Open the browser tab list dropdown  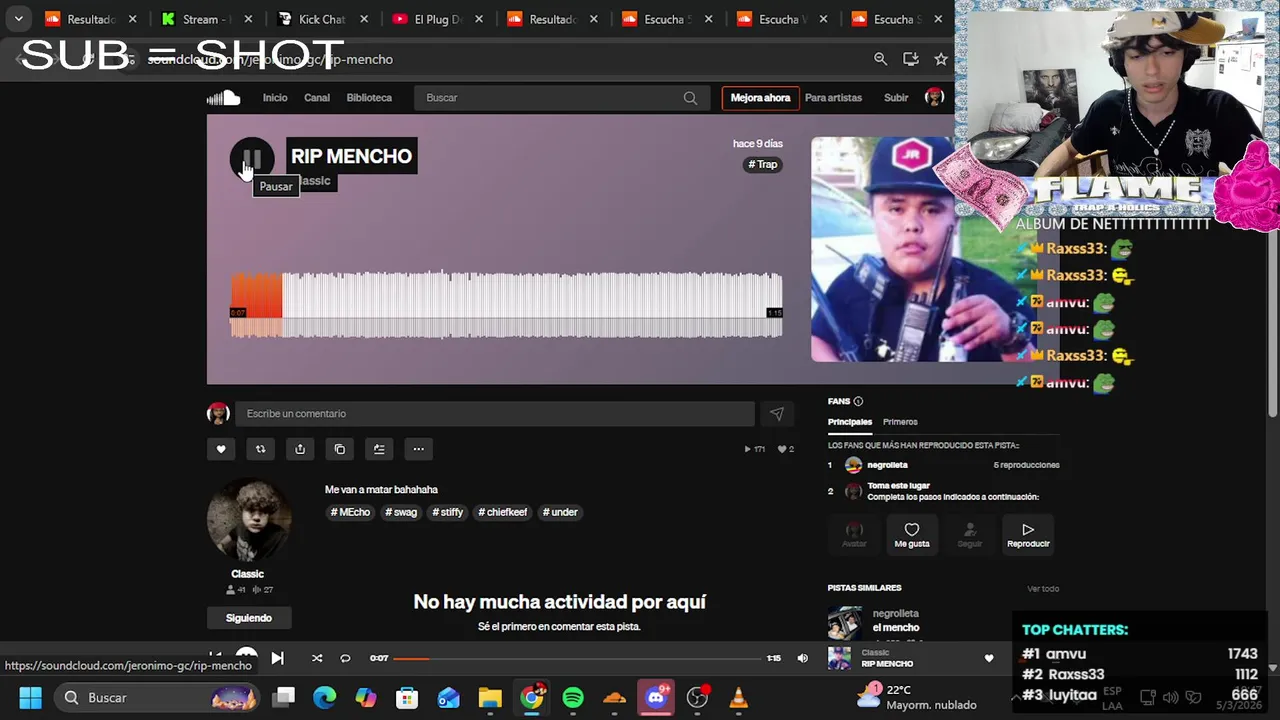(18, 19)
